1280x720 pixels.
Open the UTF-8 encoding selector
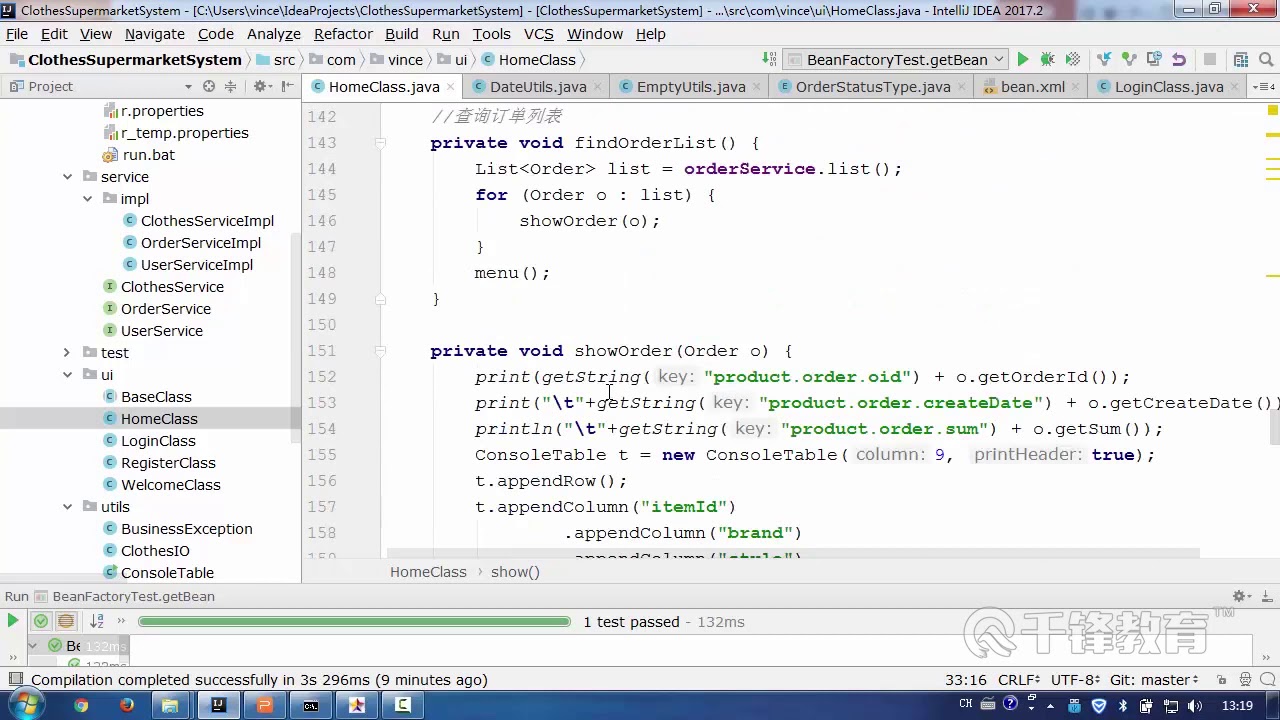point(1078,680)
